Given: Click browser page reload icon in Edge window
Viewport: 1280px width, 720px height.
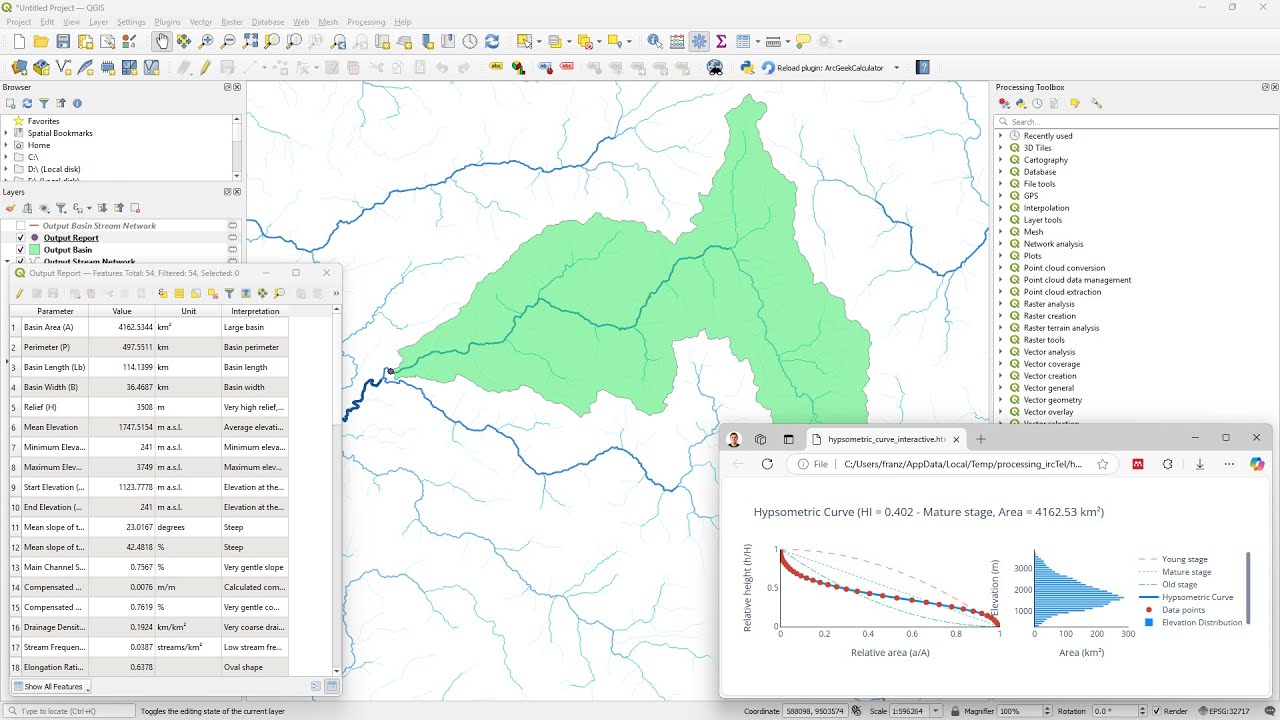Looking at the screenshot, I should coord(767,464).
